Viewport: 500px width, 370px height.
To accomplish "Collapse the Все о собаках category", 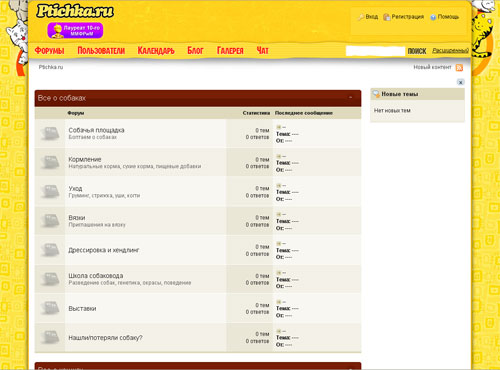I will click(x=350, y=98).
